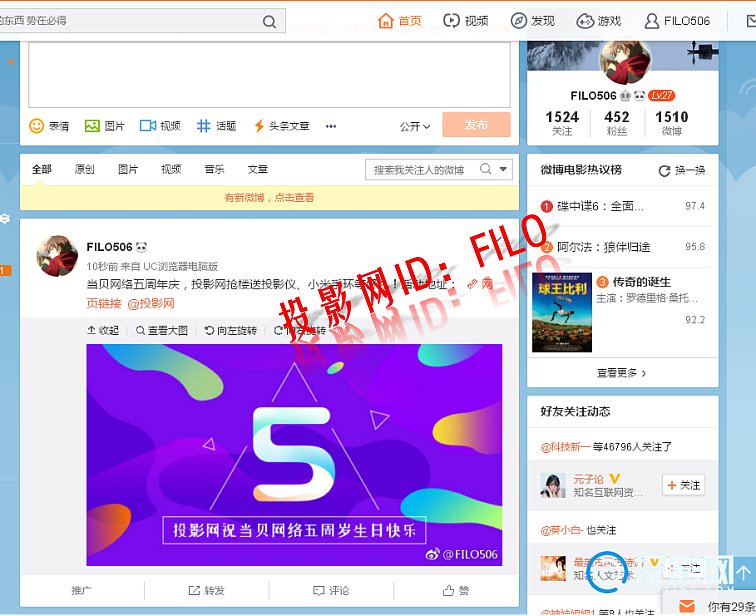Add a picture with the 图片 icon
Screen dimensions: 756x616
(105, 126)
